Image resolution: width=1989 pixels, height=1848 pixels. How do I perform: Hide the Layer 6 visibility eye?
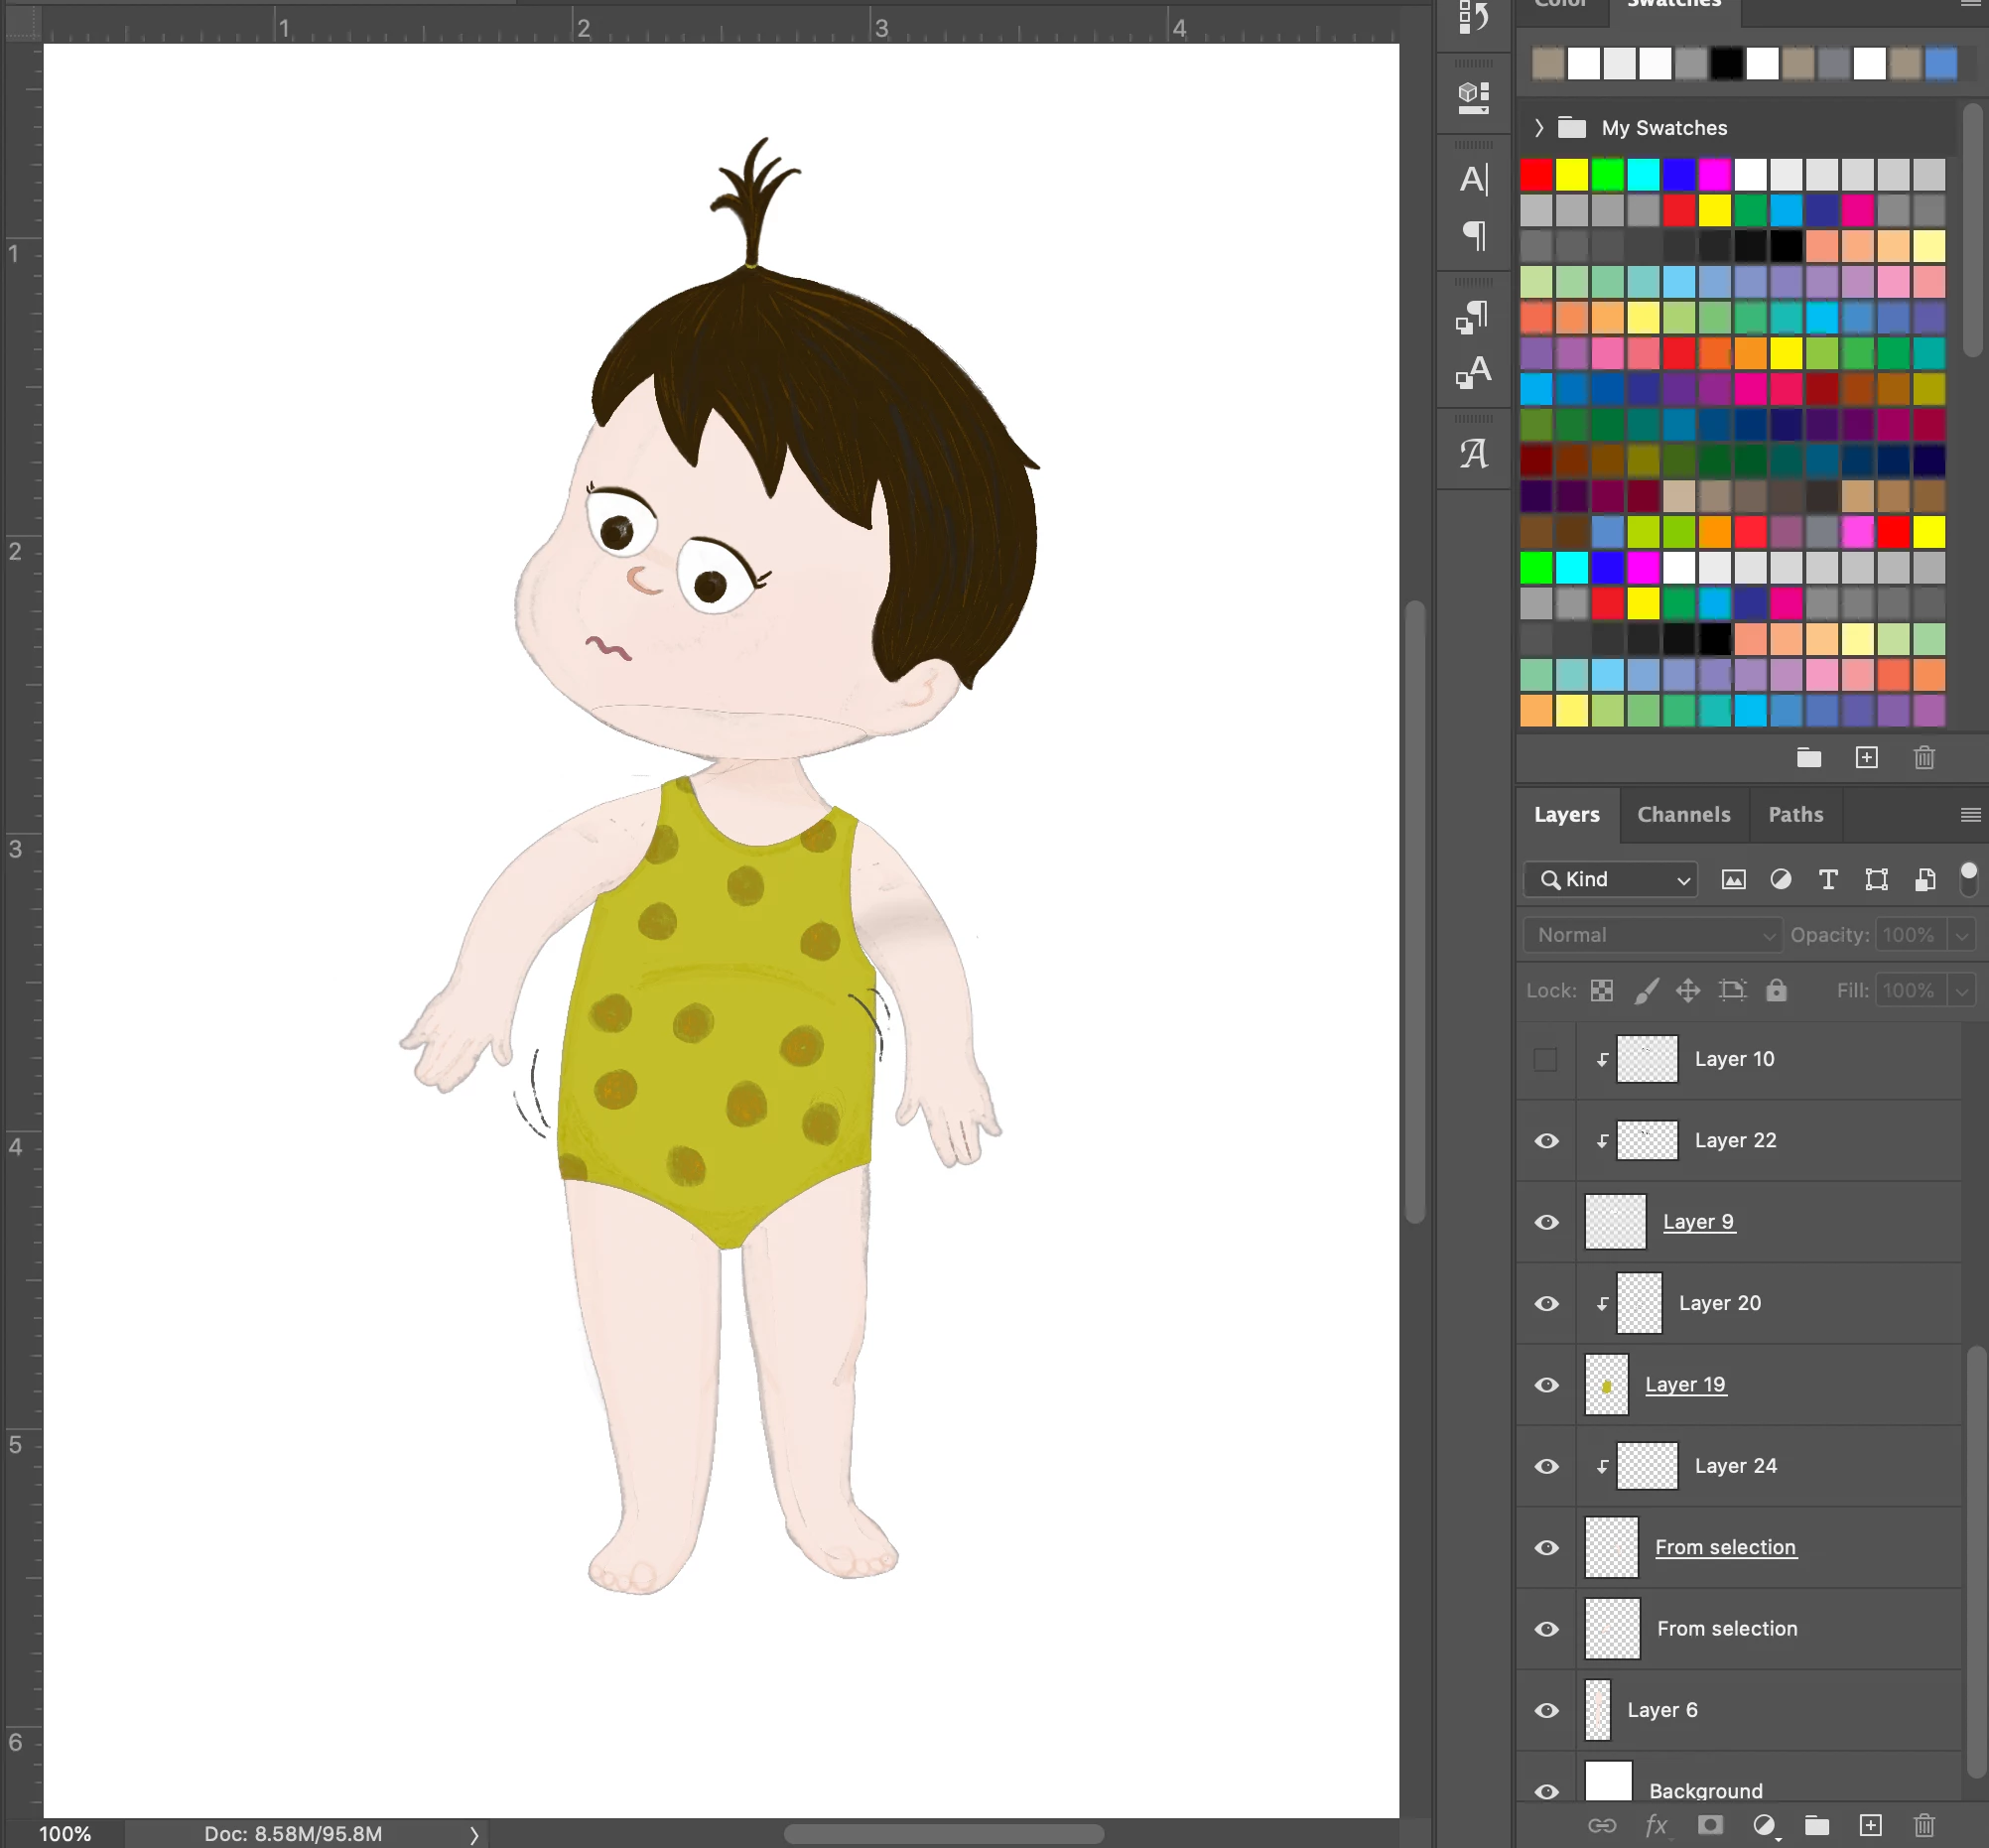pos(1546,1710)
